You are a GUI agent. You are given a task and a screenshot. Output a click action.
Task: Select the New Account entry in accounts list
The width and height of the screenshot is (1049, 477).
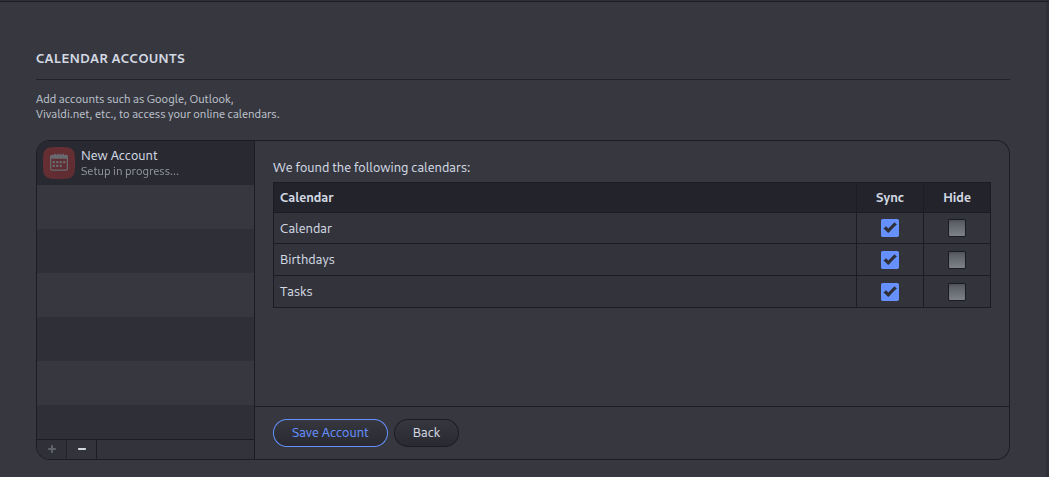[x=146, y=163]
